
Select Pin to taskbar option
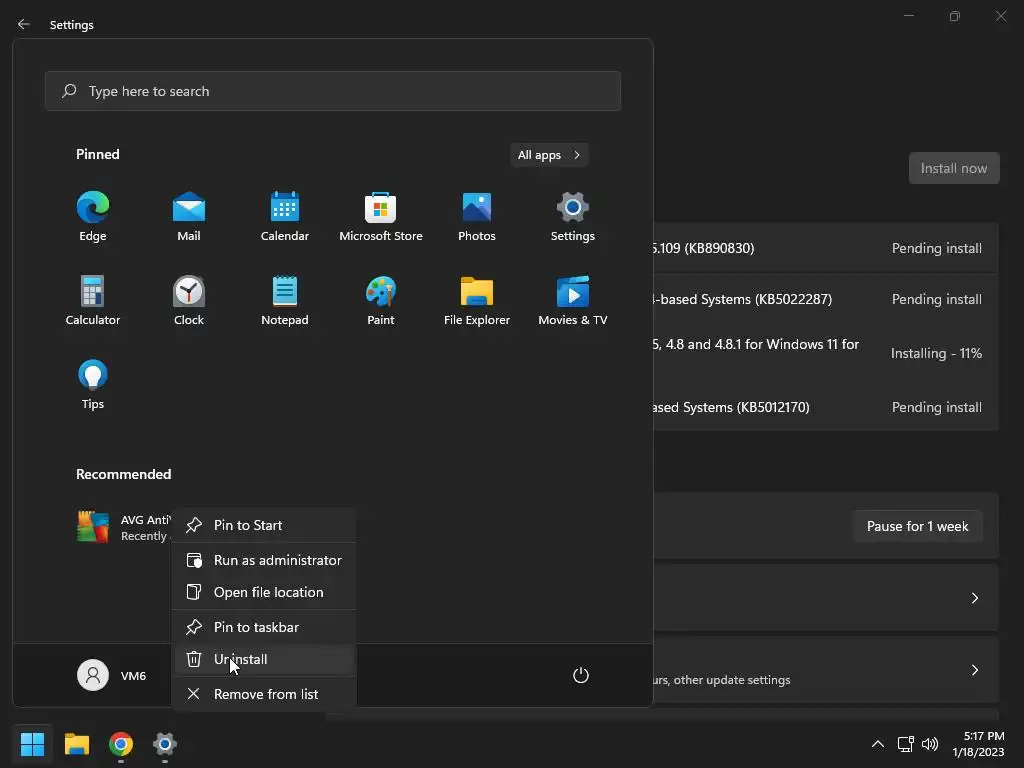click(264, 627)
